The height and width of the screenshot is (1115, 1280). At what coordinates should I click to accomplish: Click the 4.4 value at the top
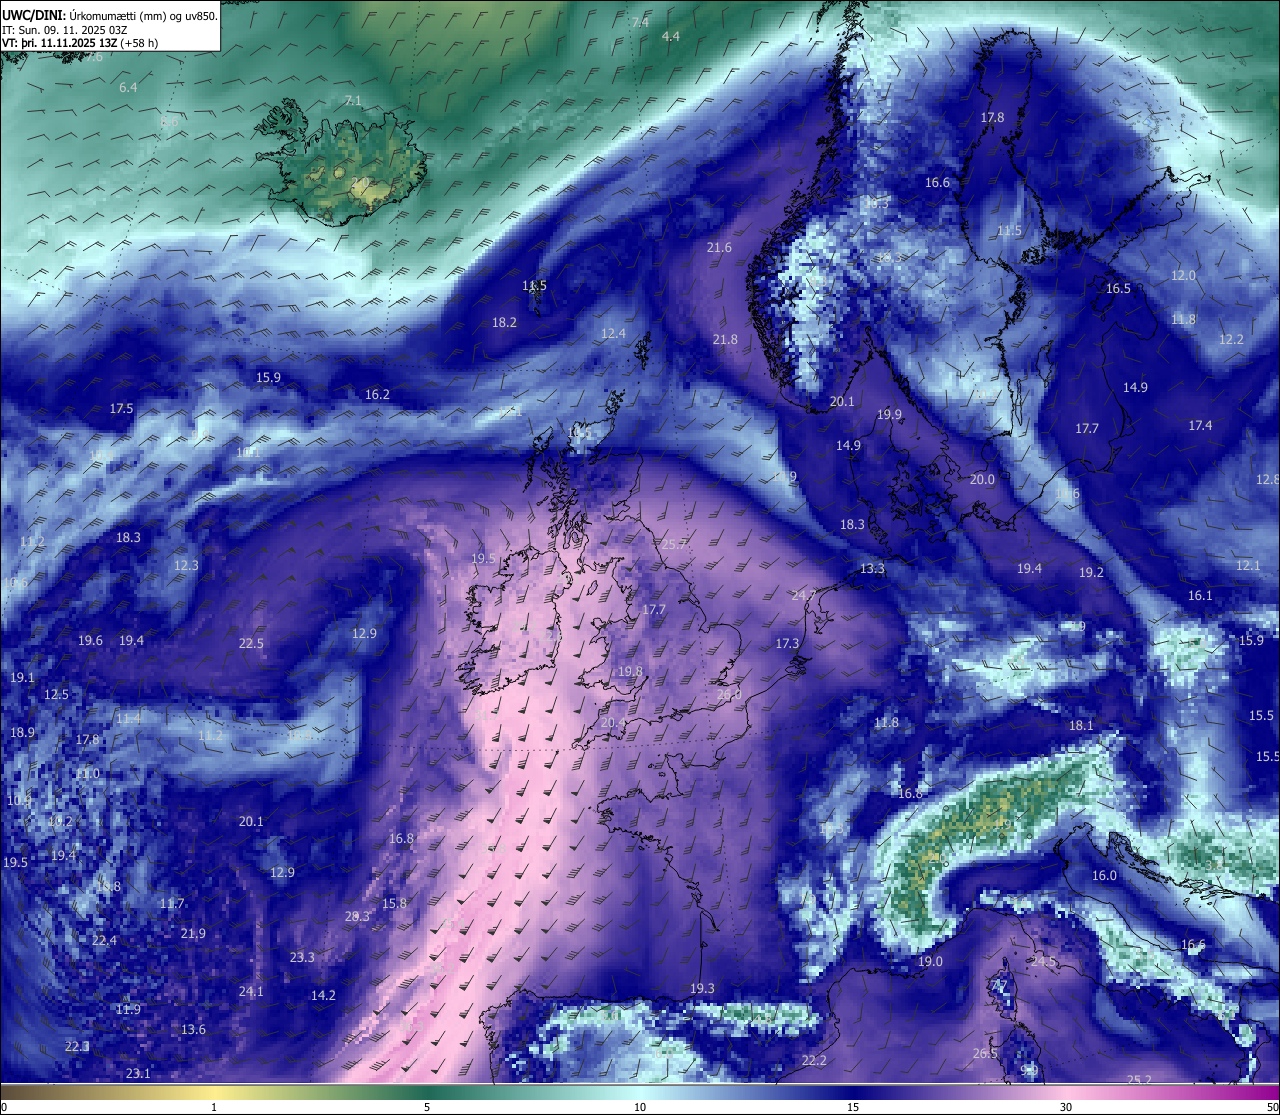pos(671,37)
